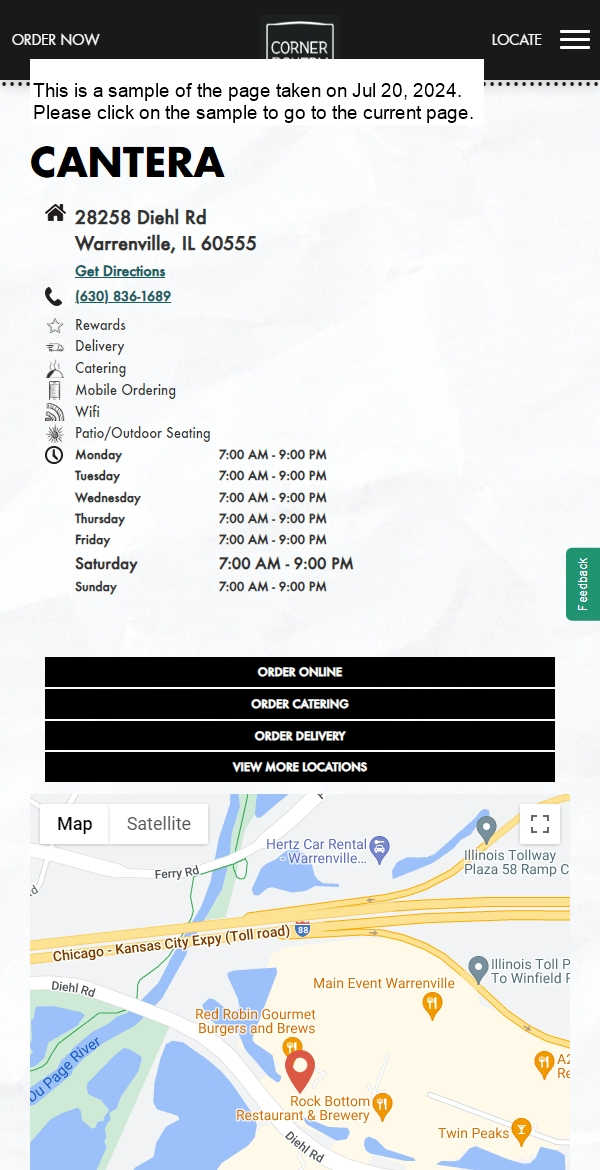Image resolution: width=600 pixels, height=1170 pixels.
Task: Select the Illinois Tollway Plaza 58 marker
Action: [487, 829]
